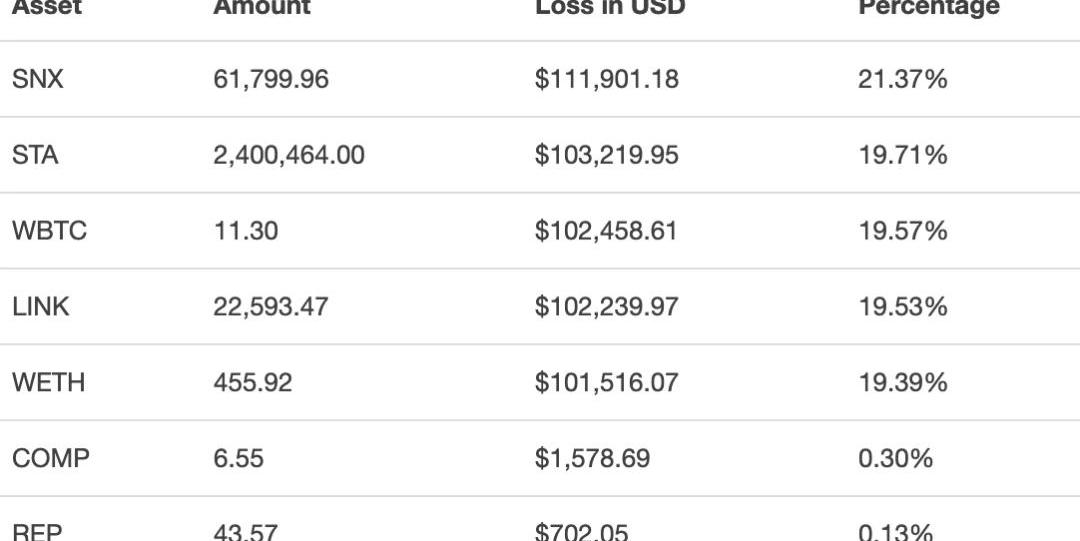Select the STA amount 2,400,464.00
This screenshot has width=1080, height=541.
click(289, 156)
